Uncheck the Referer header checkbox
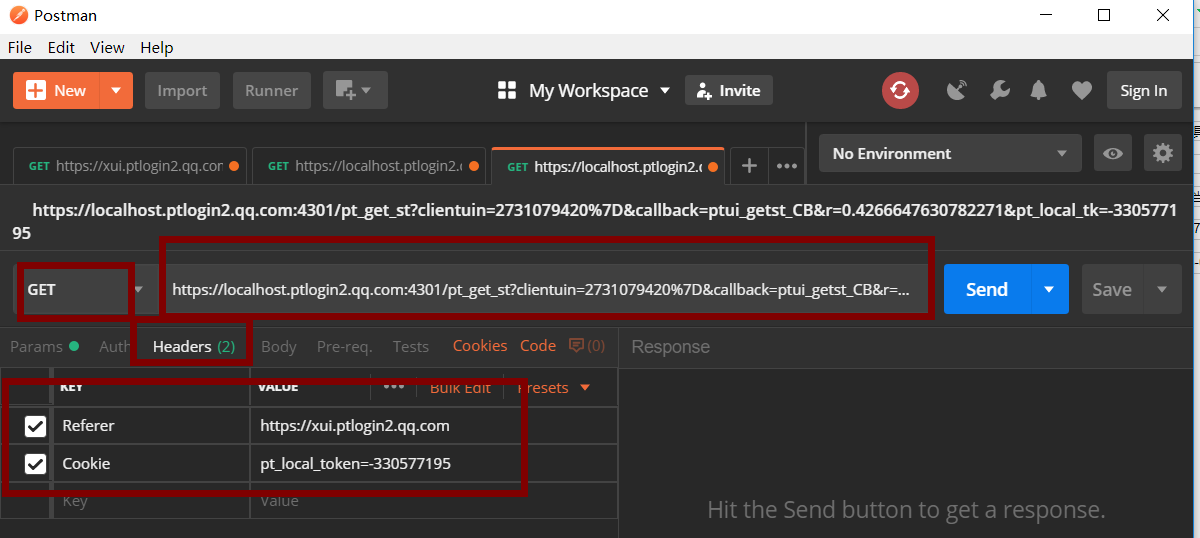 pos(35,426)
